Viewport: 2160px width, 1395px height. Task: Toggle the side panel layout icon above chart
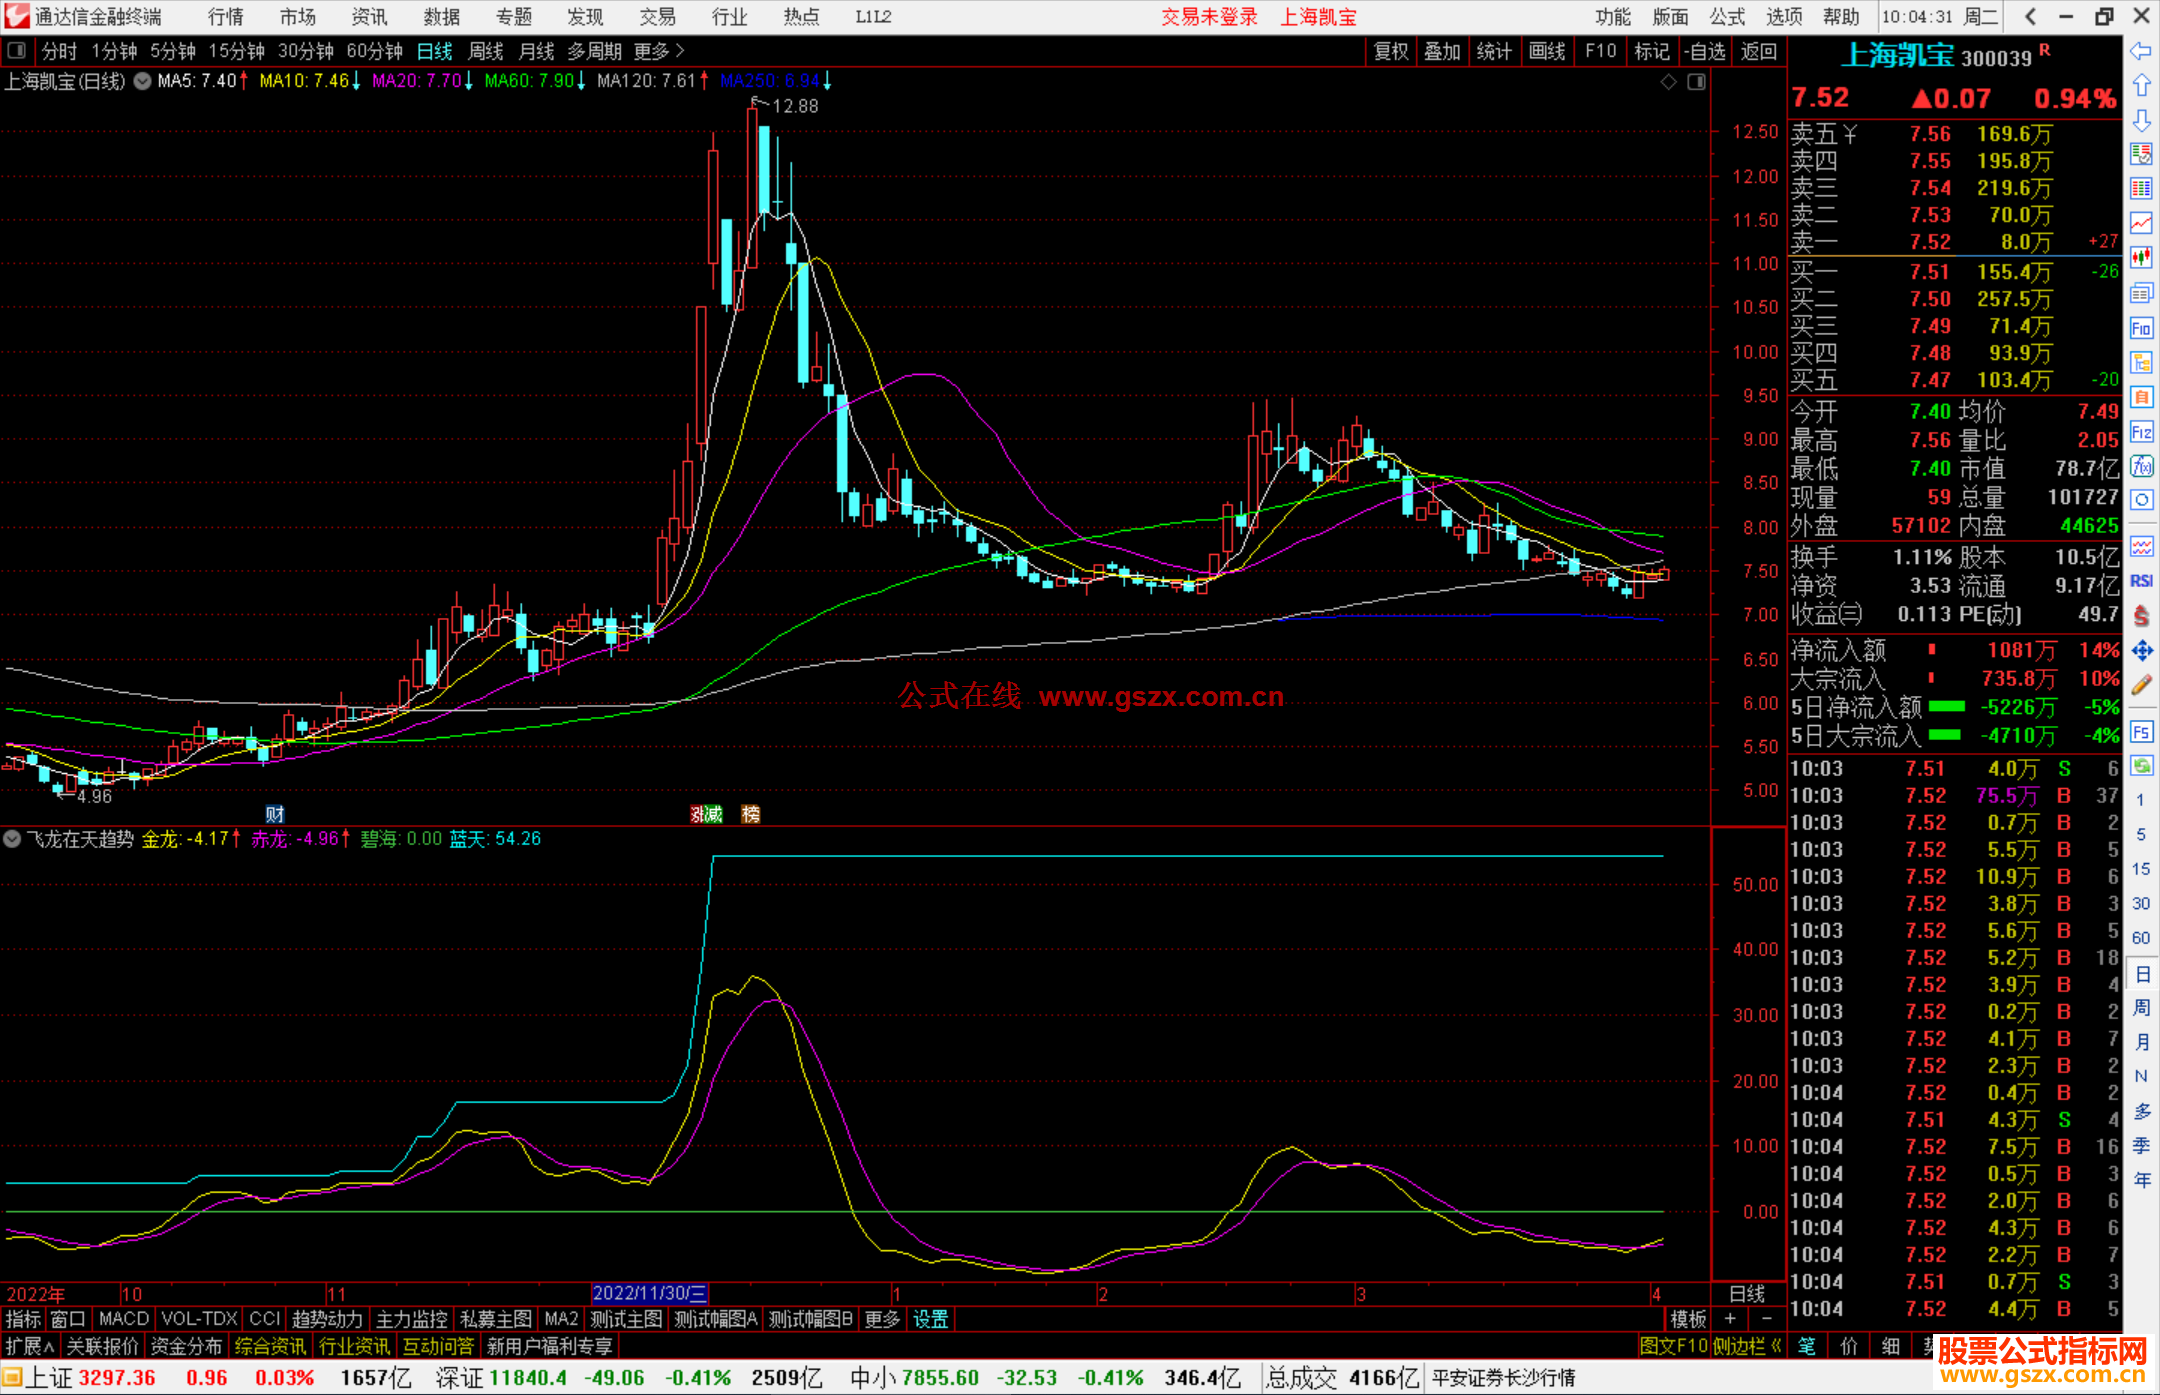pyautogui.click(x=1696, y=82)
